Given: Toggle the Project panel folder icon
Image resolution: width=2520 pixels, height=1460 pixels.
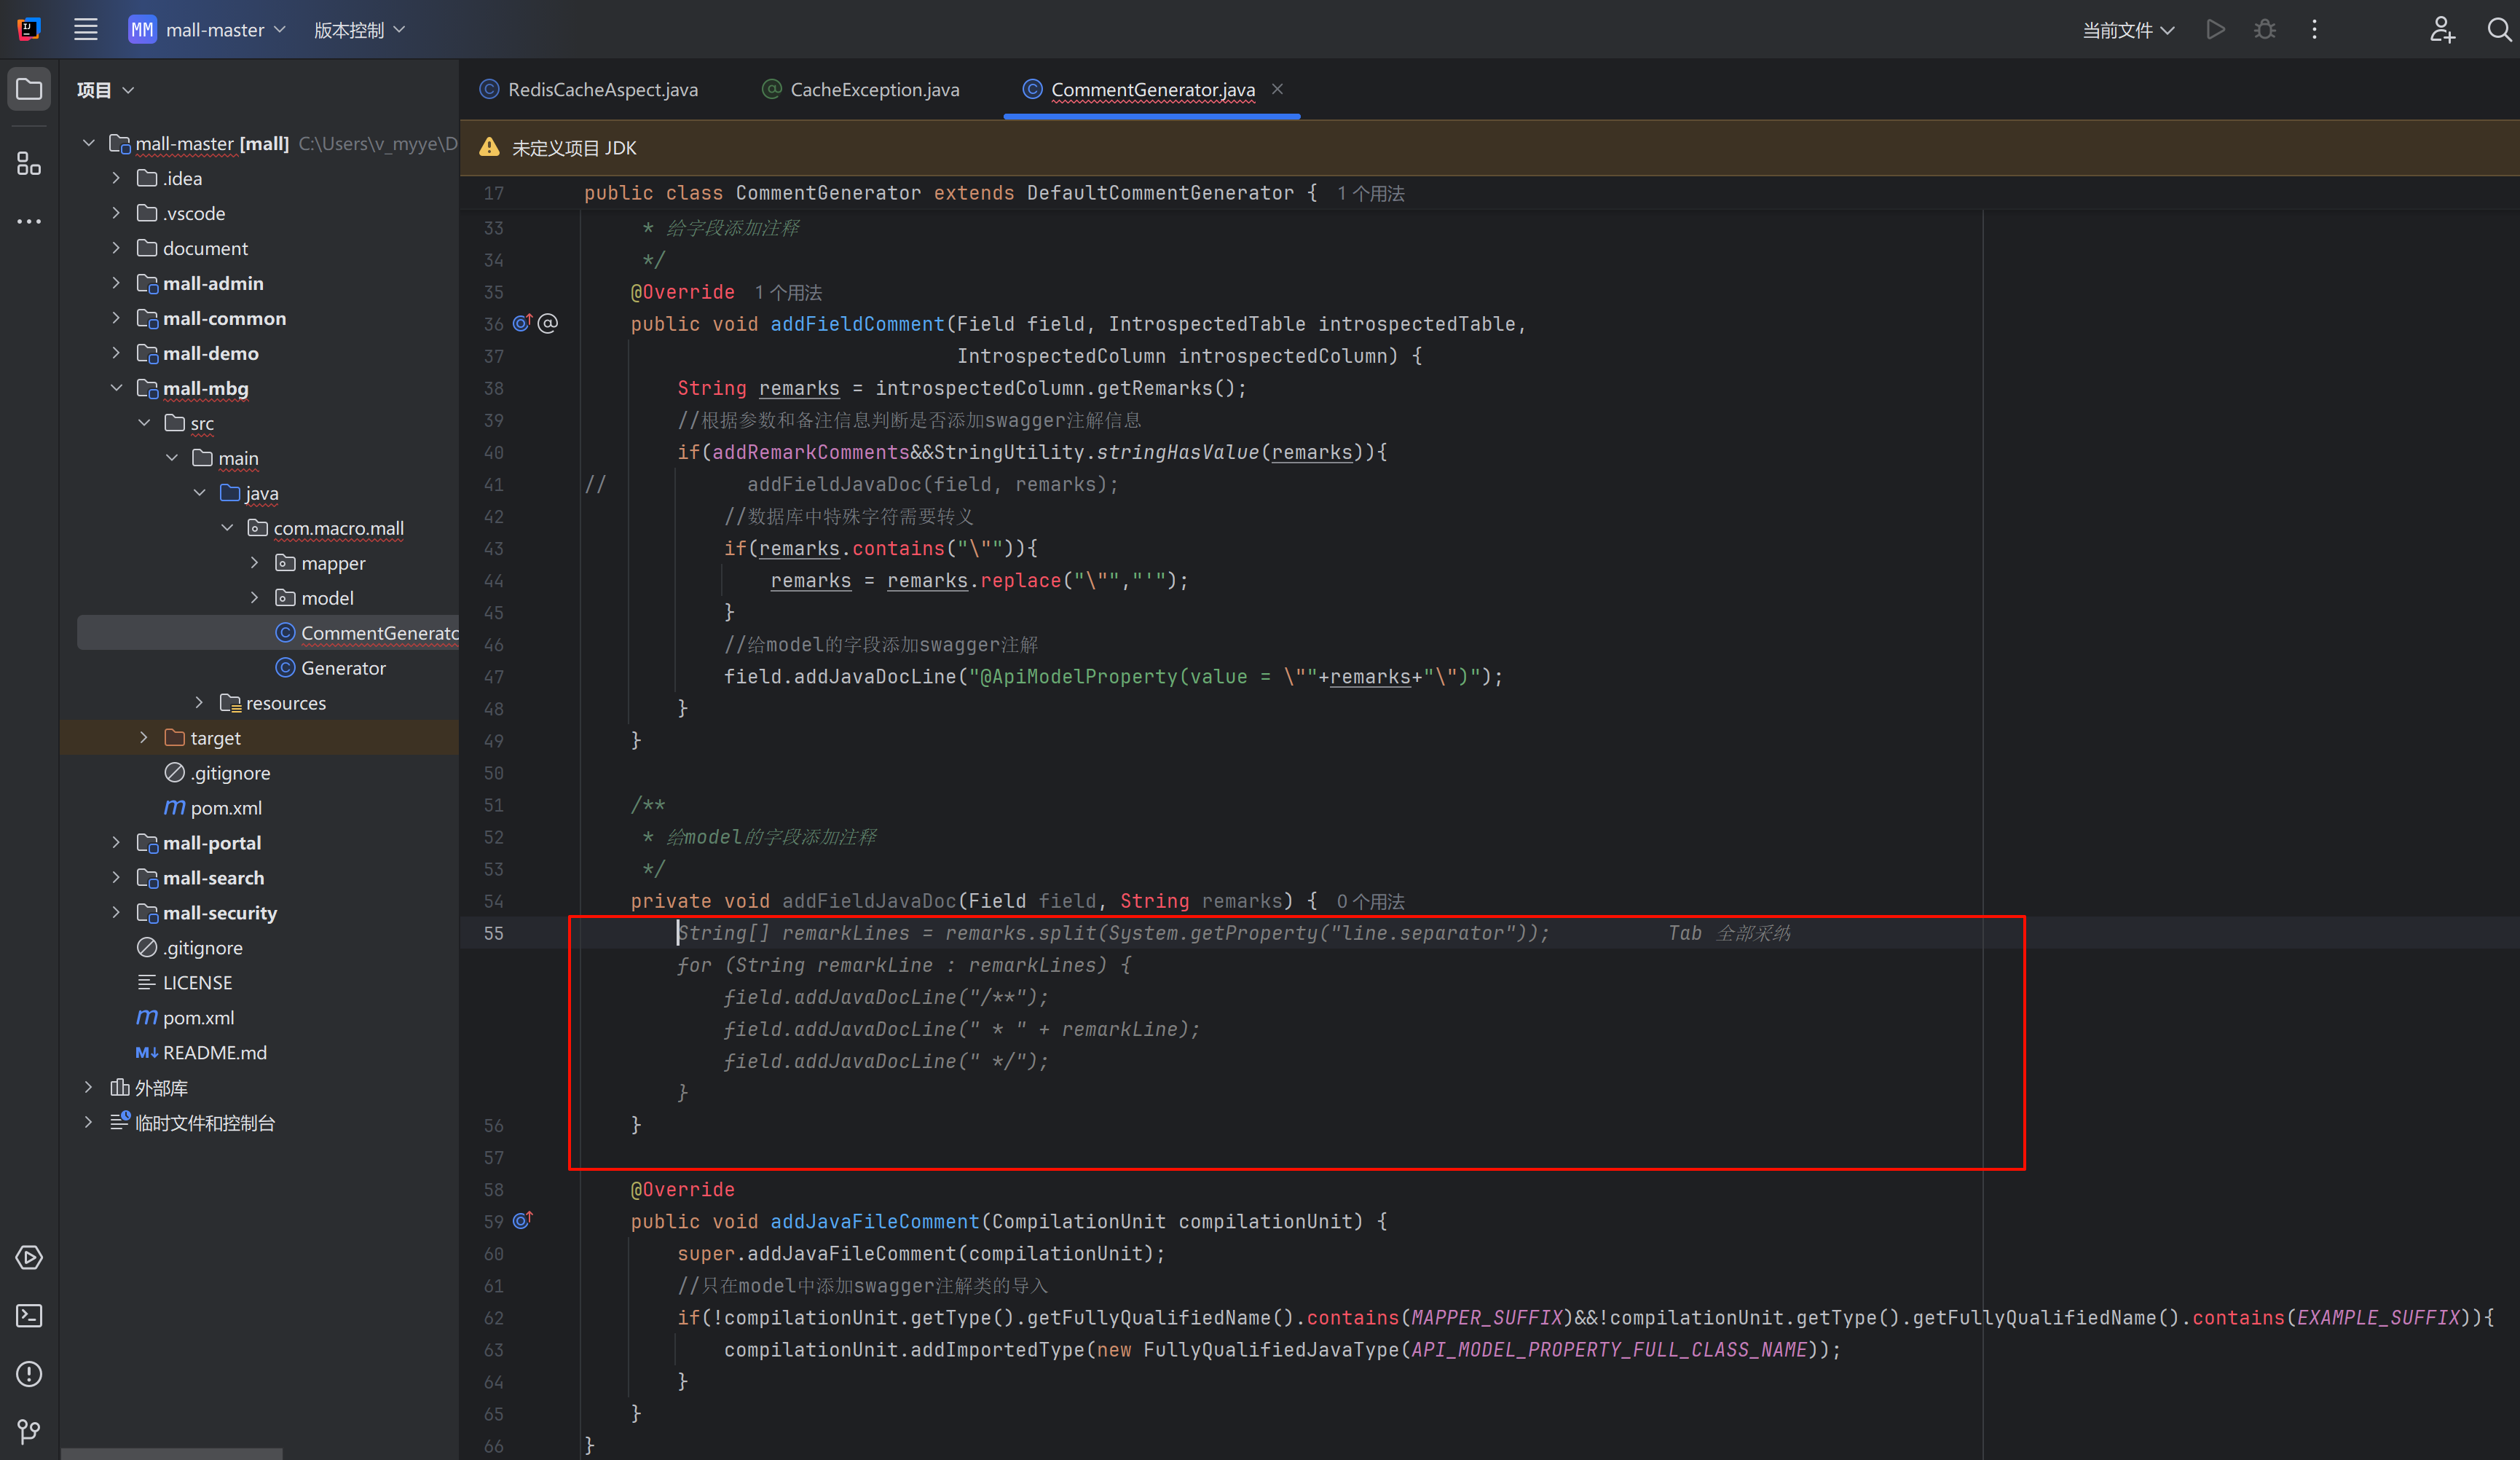Looking at the screenshot, I should point(29,90).
